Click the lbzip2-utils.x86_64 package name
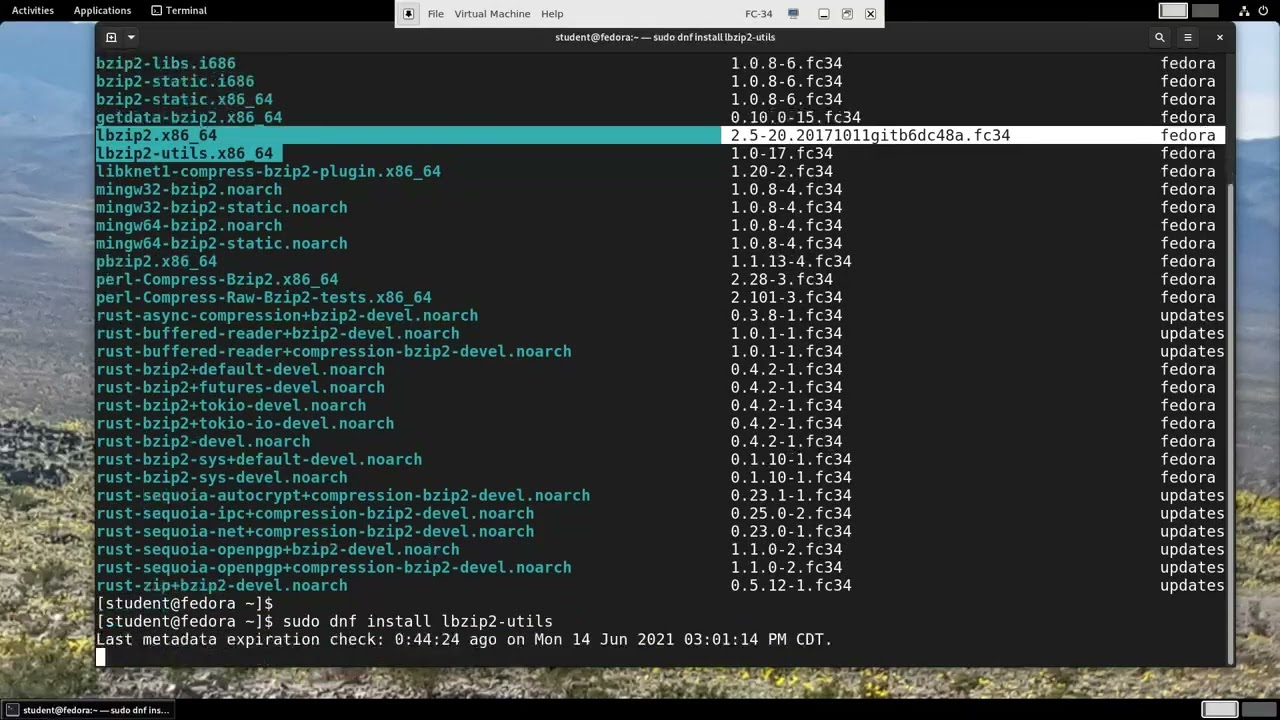The image size is (1280, 720). point(184,153)
